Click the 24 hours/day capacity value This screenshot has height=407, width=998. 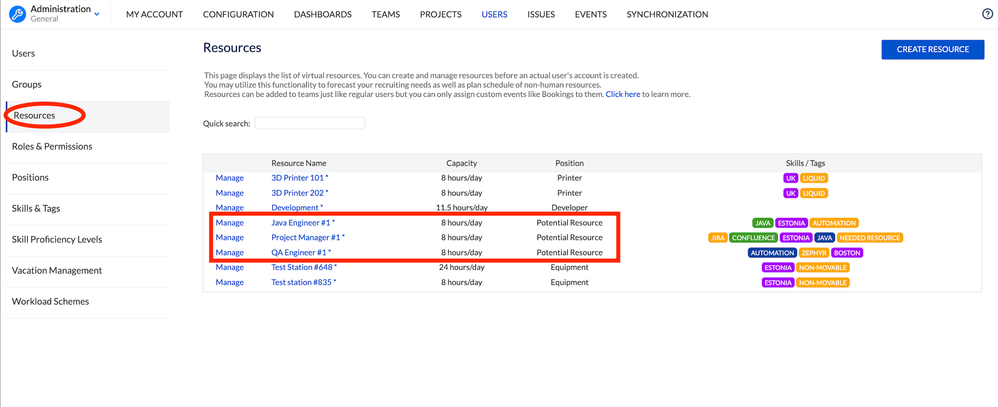[461, 268]
